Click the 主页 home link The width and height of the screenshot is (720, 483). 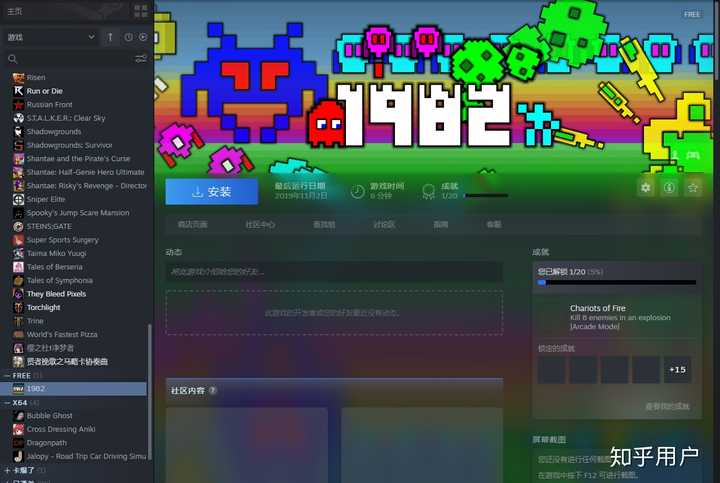[15, 11]
